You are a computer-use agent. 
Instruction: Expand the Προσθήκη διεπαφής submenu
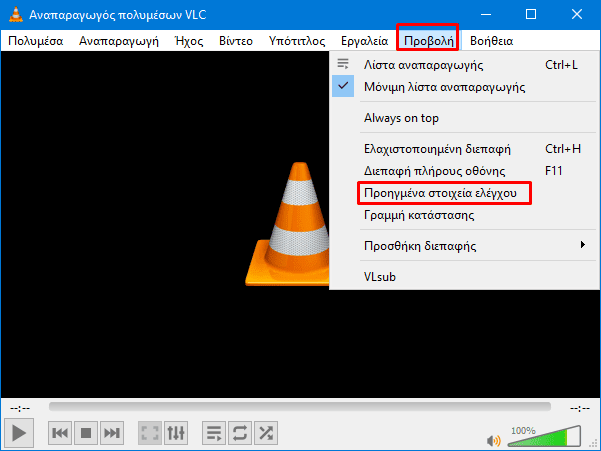(465, 246)
